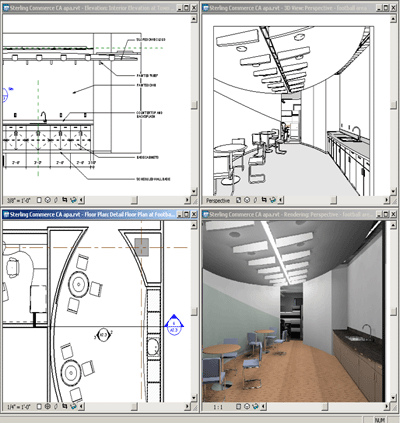This screenshot has height=423, width=400.
Task: Open detail level icon in Floor Plan view
Action: pos(39,406)
